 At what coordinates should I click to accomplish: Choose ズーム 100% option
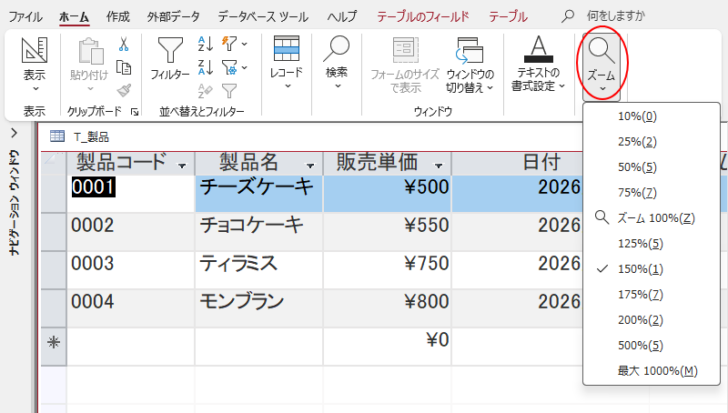click(x=651, y=218)
